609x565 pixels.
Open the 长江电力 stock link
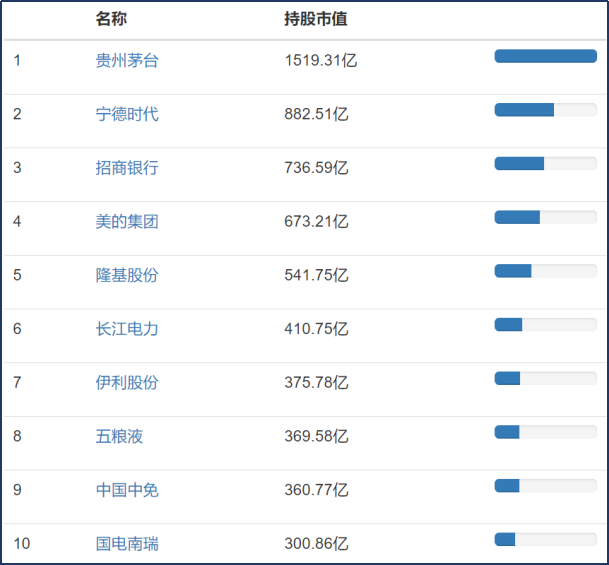click(x=127, y=329)
